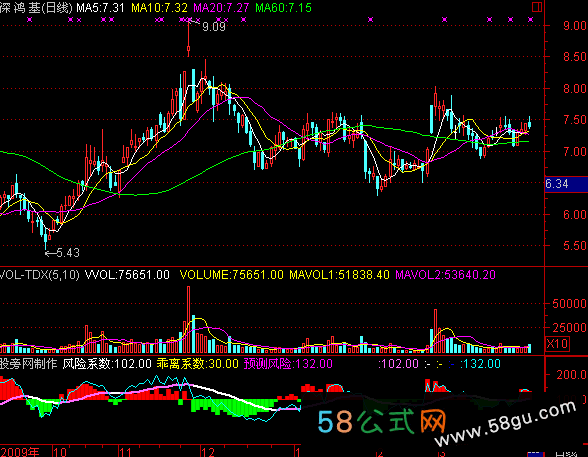Image resolution: width=588 pixels, height=457 pixels.
Task: Click the green MA60:7.15 label
Action: tap(283, 8)
